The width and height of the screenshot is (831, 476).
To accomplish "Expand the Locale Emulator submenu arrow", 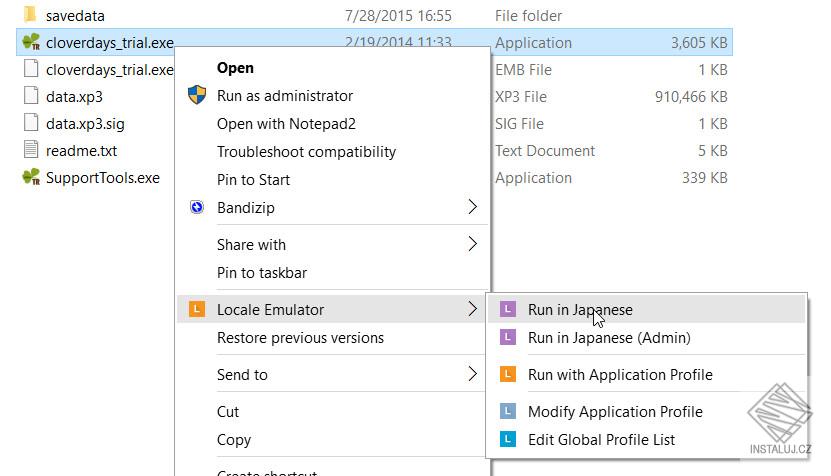I will 473,310.
